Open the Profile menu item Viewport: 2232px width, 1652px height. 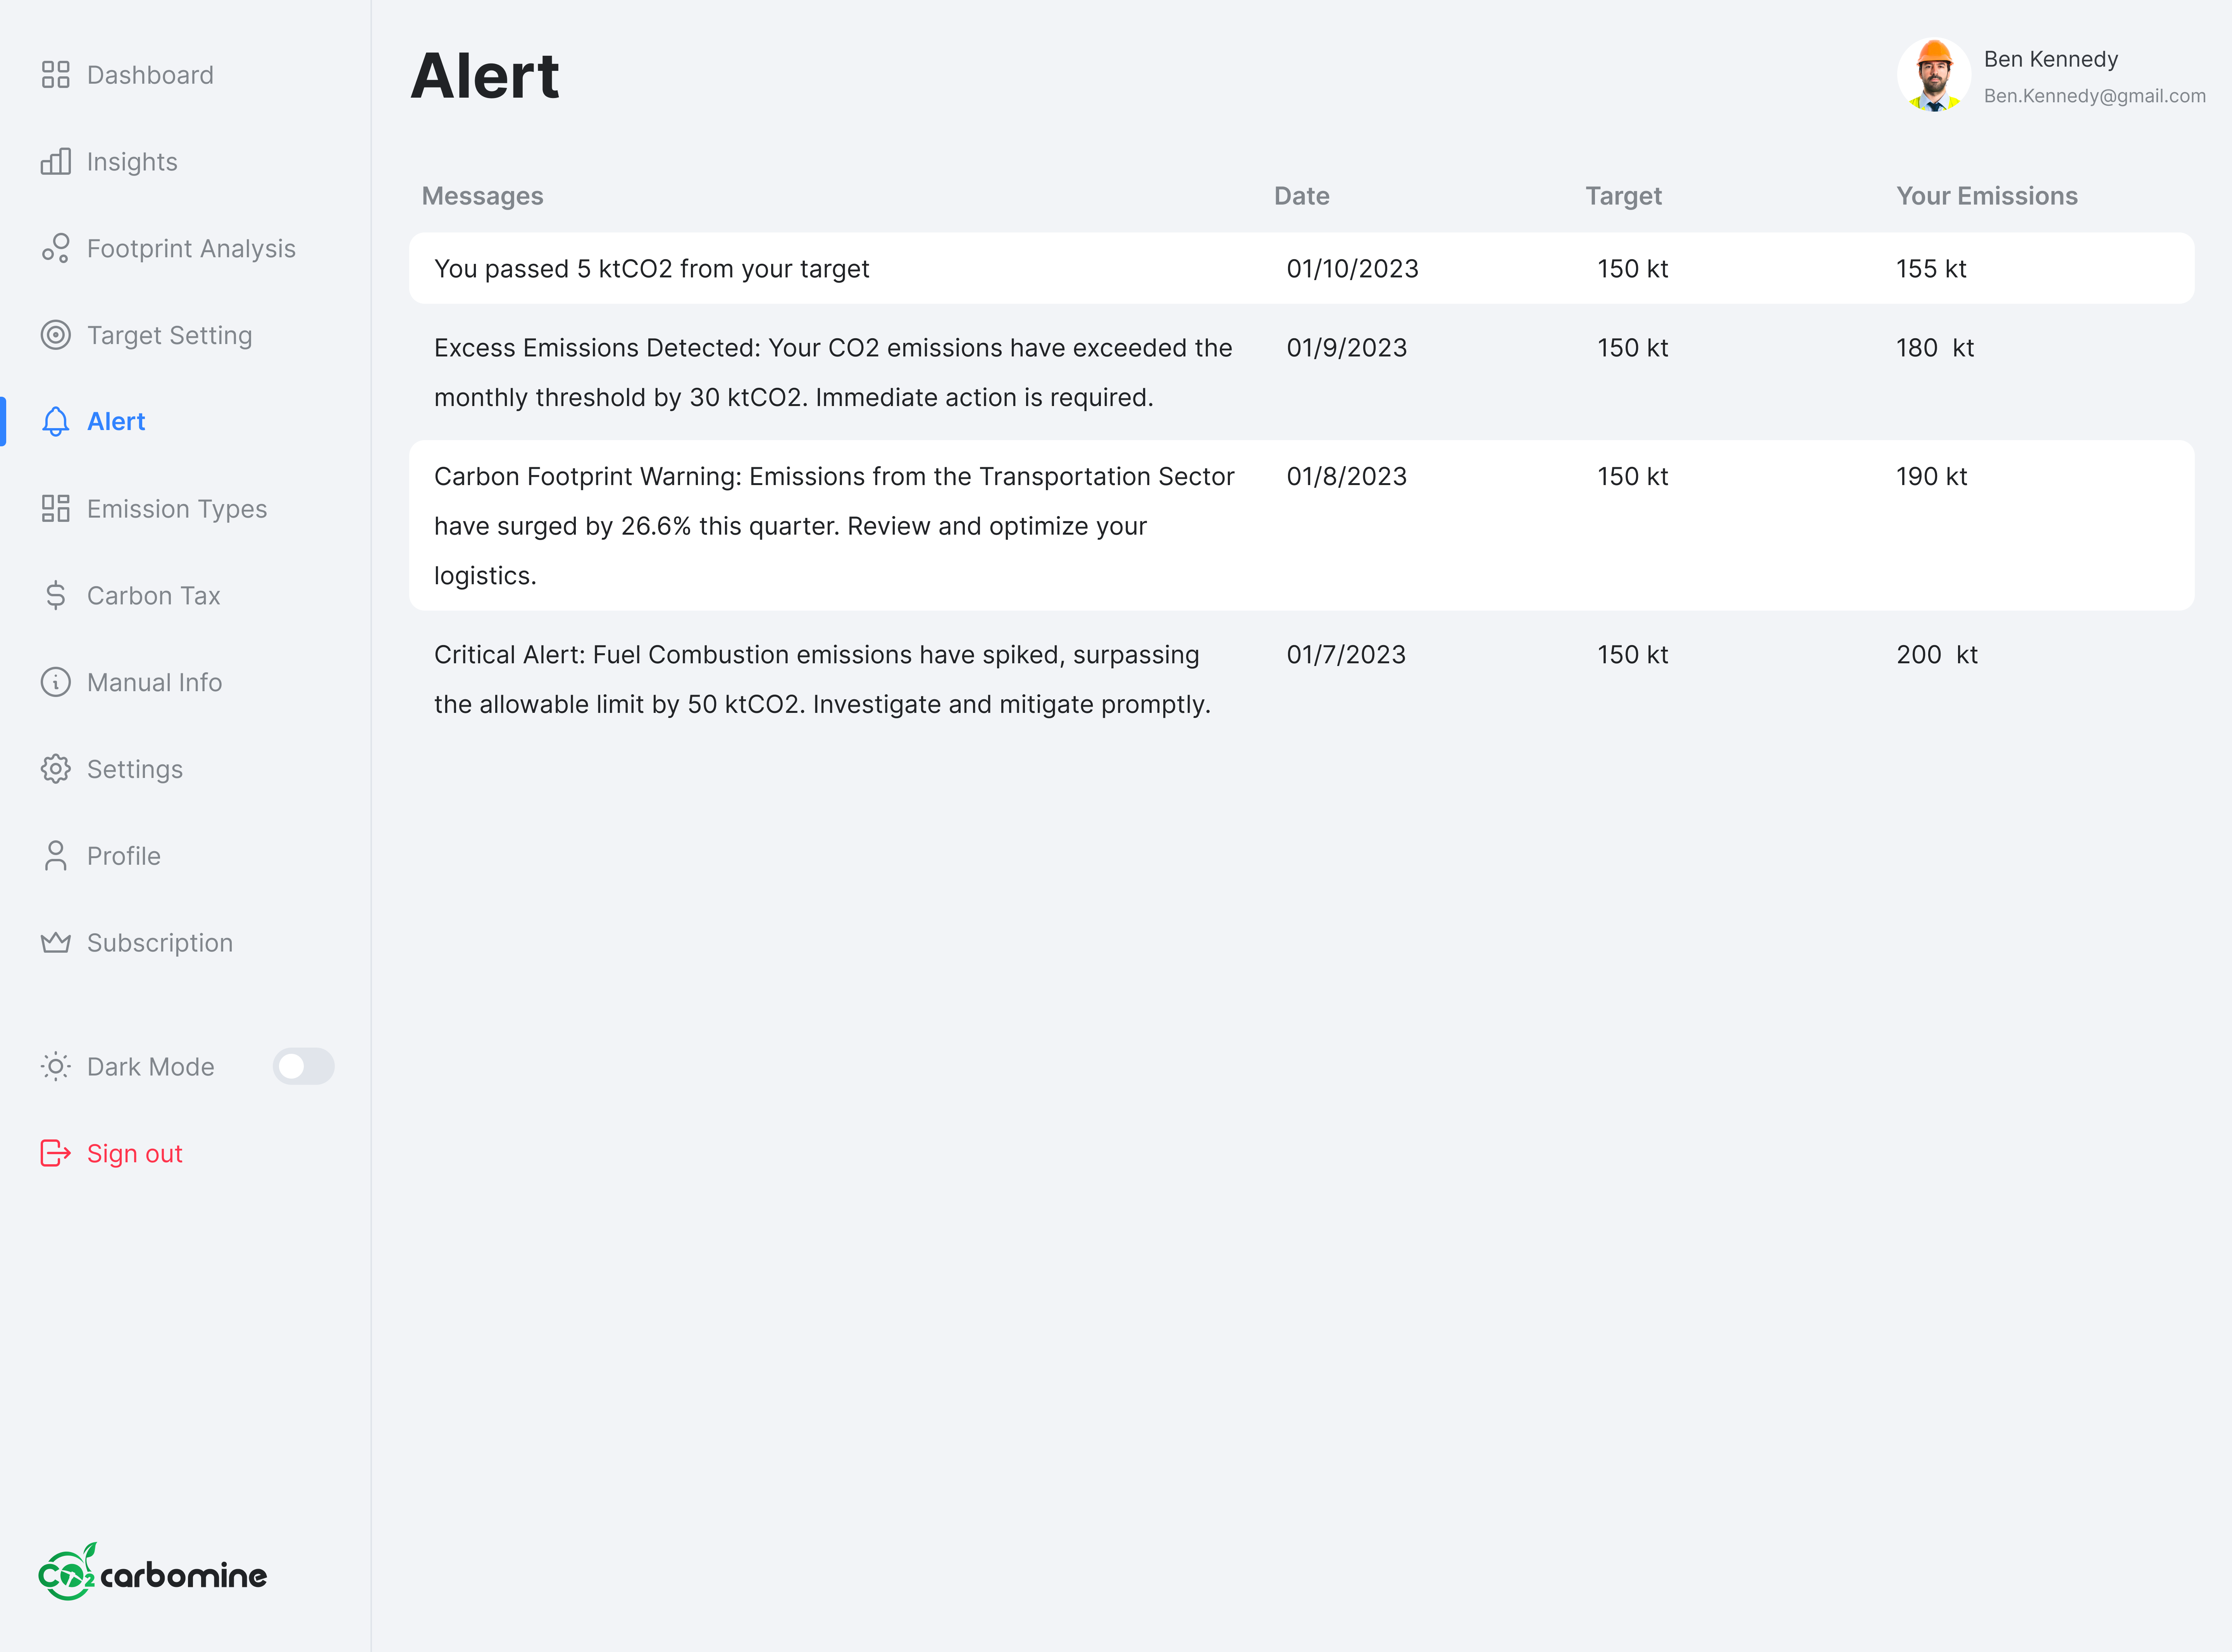123,856
